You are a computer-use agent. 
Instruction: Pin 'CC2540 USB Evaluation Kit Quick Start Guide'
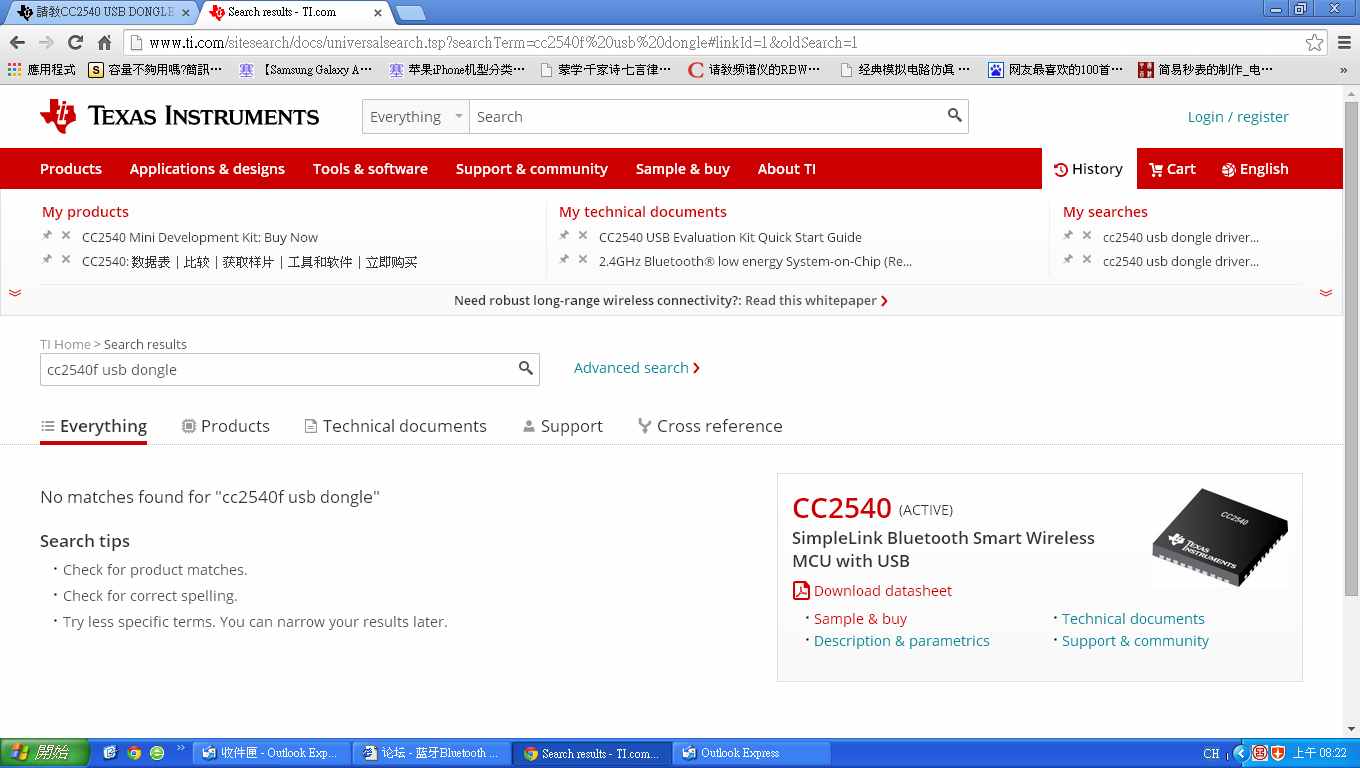564,236
